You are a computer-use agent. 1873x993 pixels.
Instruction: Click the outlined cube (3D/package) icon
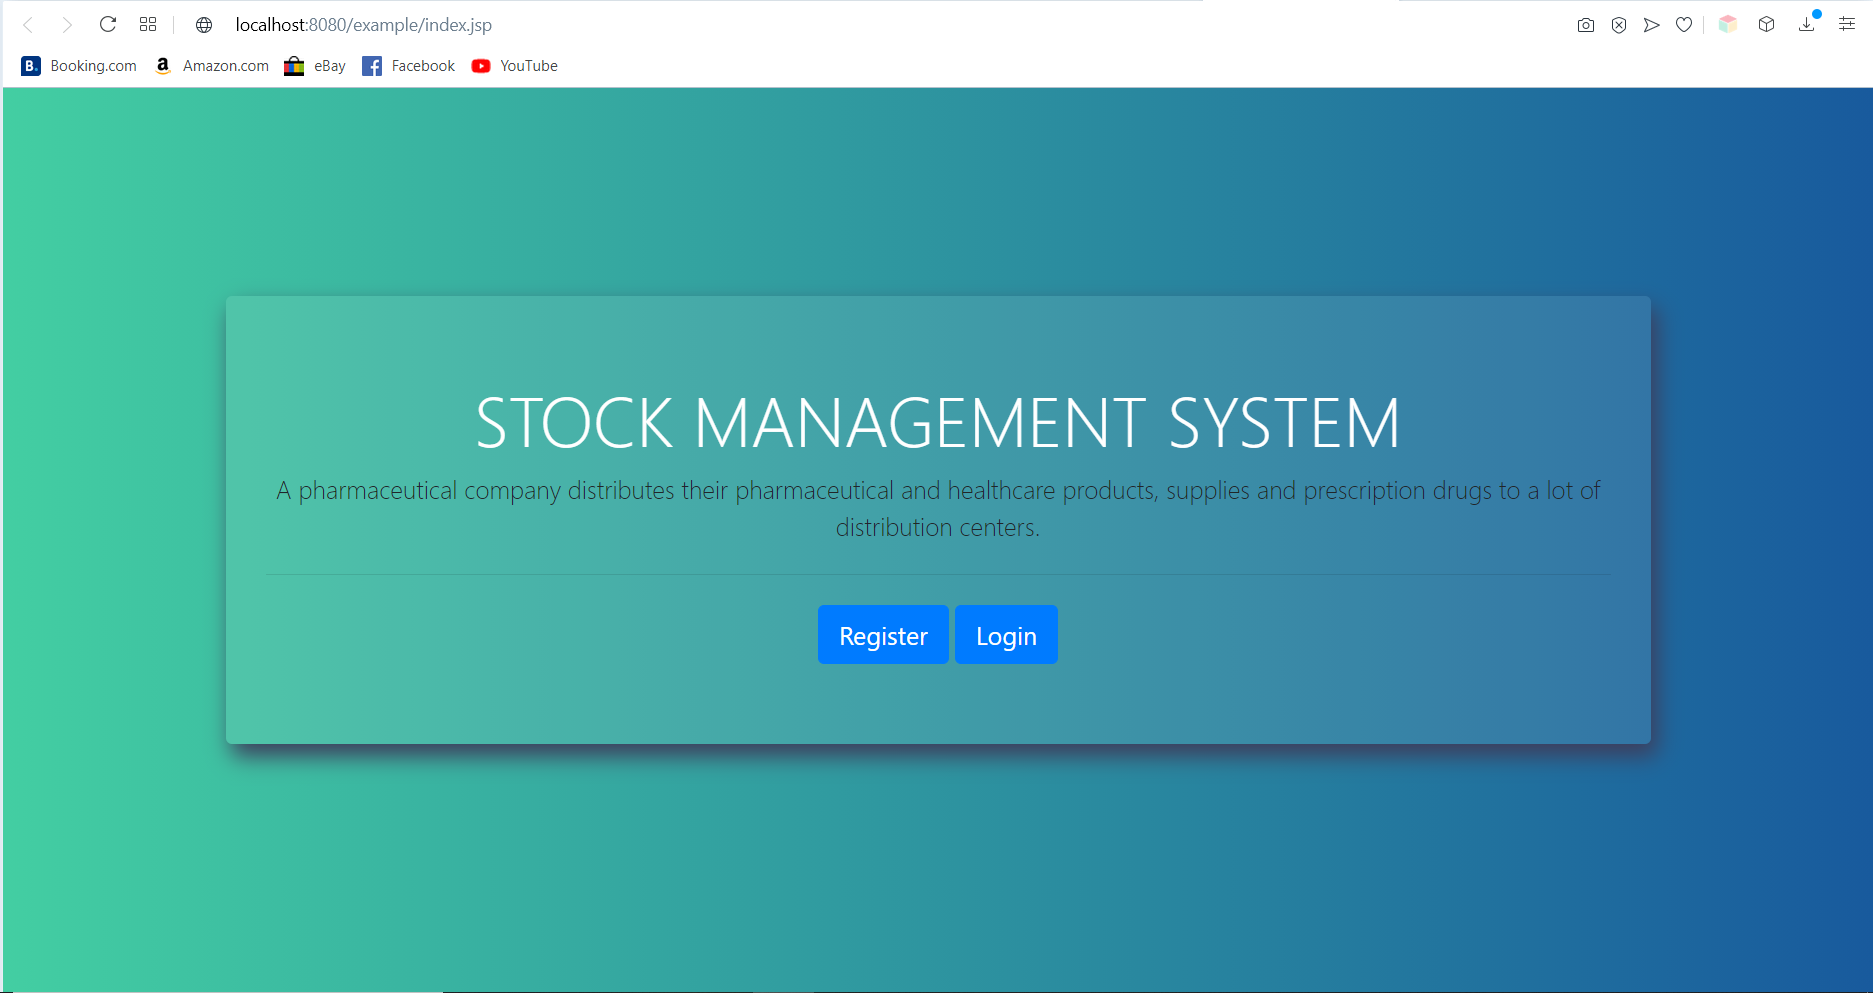tap(1766, 24)
